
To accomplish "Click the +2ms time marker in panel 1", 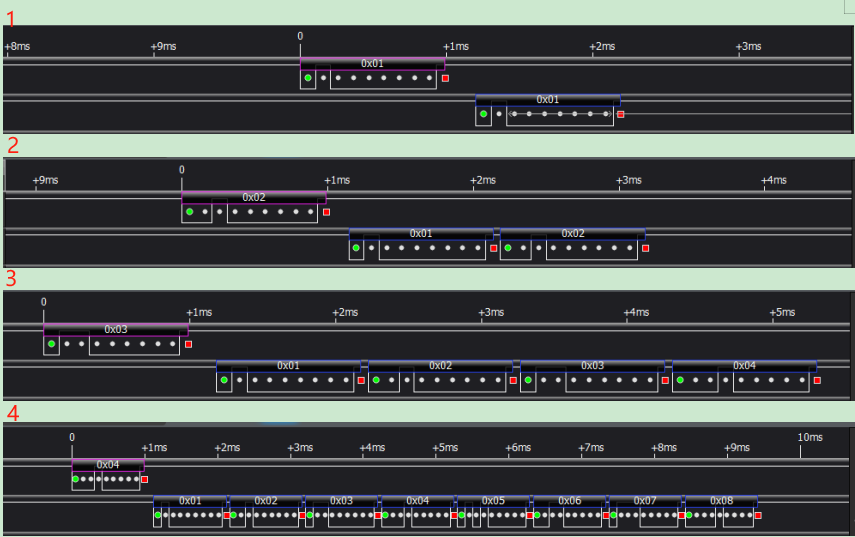I will (600, 47).
